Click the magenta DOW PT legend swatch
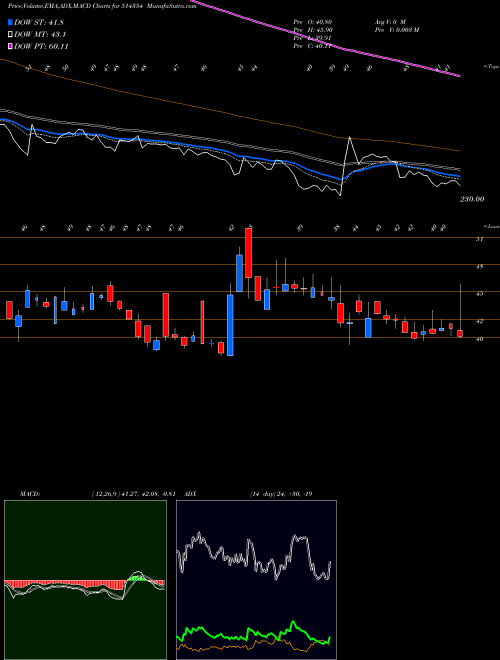500x660 pixels. pyautogui.click(x=11, y=46)
